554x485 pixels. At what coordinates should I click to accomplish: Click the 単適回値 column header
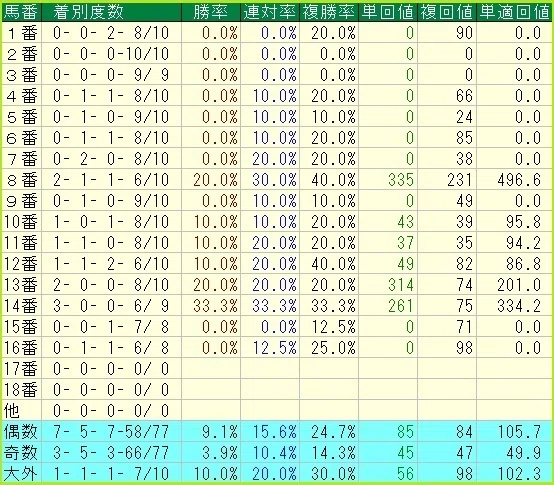(x=514, y=12)
